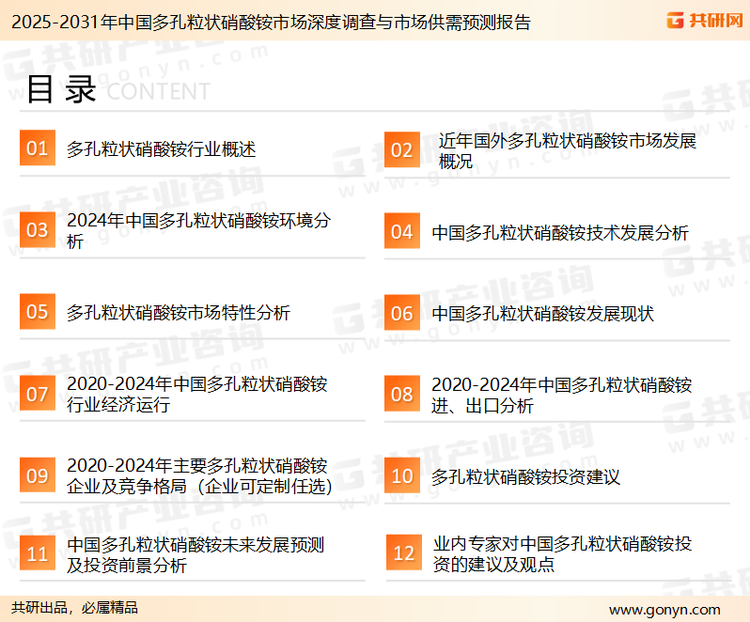Click the orange 03 number badge
The width and height of the screenshot is (750, 622).
click(37, 230)
